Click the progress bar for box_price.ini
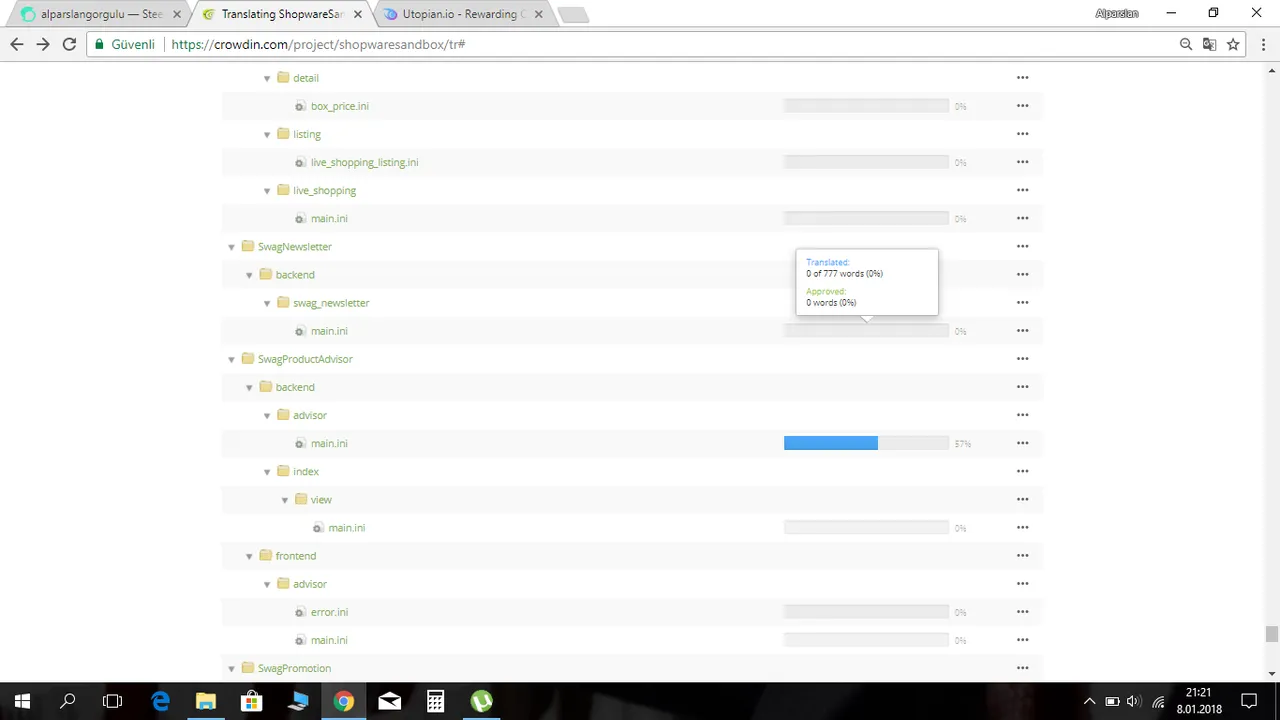The width and height of the screenshot is (1280, 720). (x=866, y=106)
